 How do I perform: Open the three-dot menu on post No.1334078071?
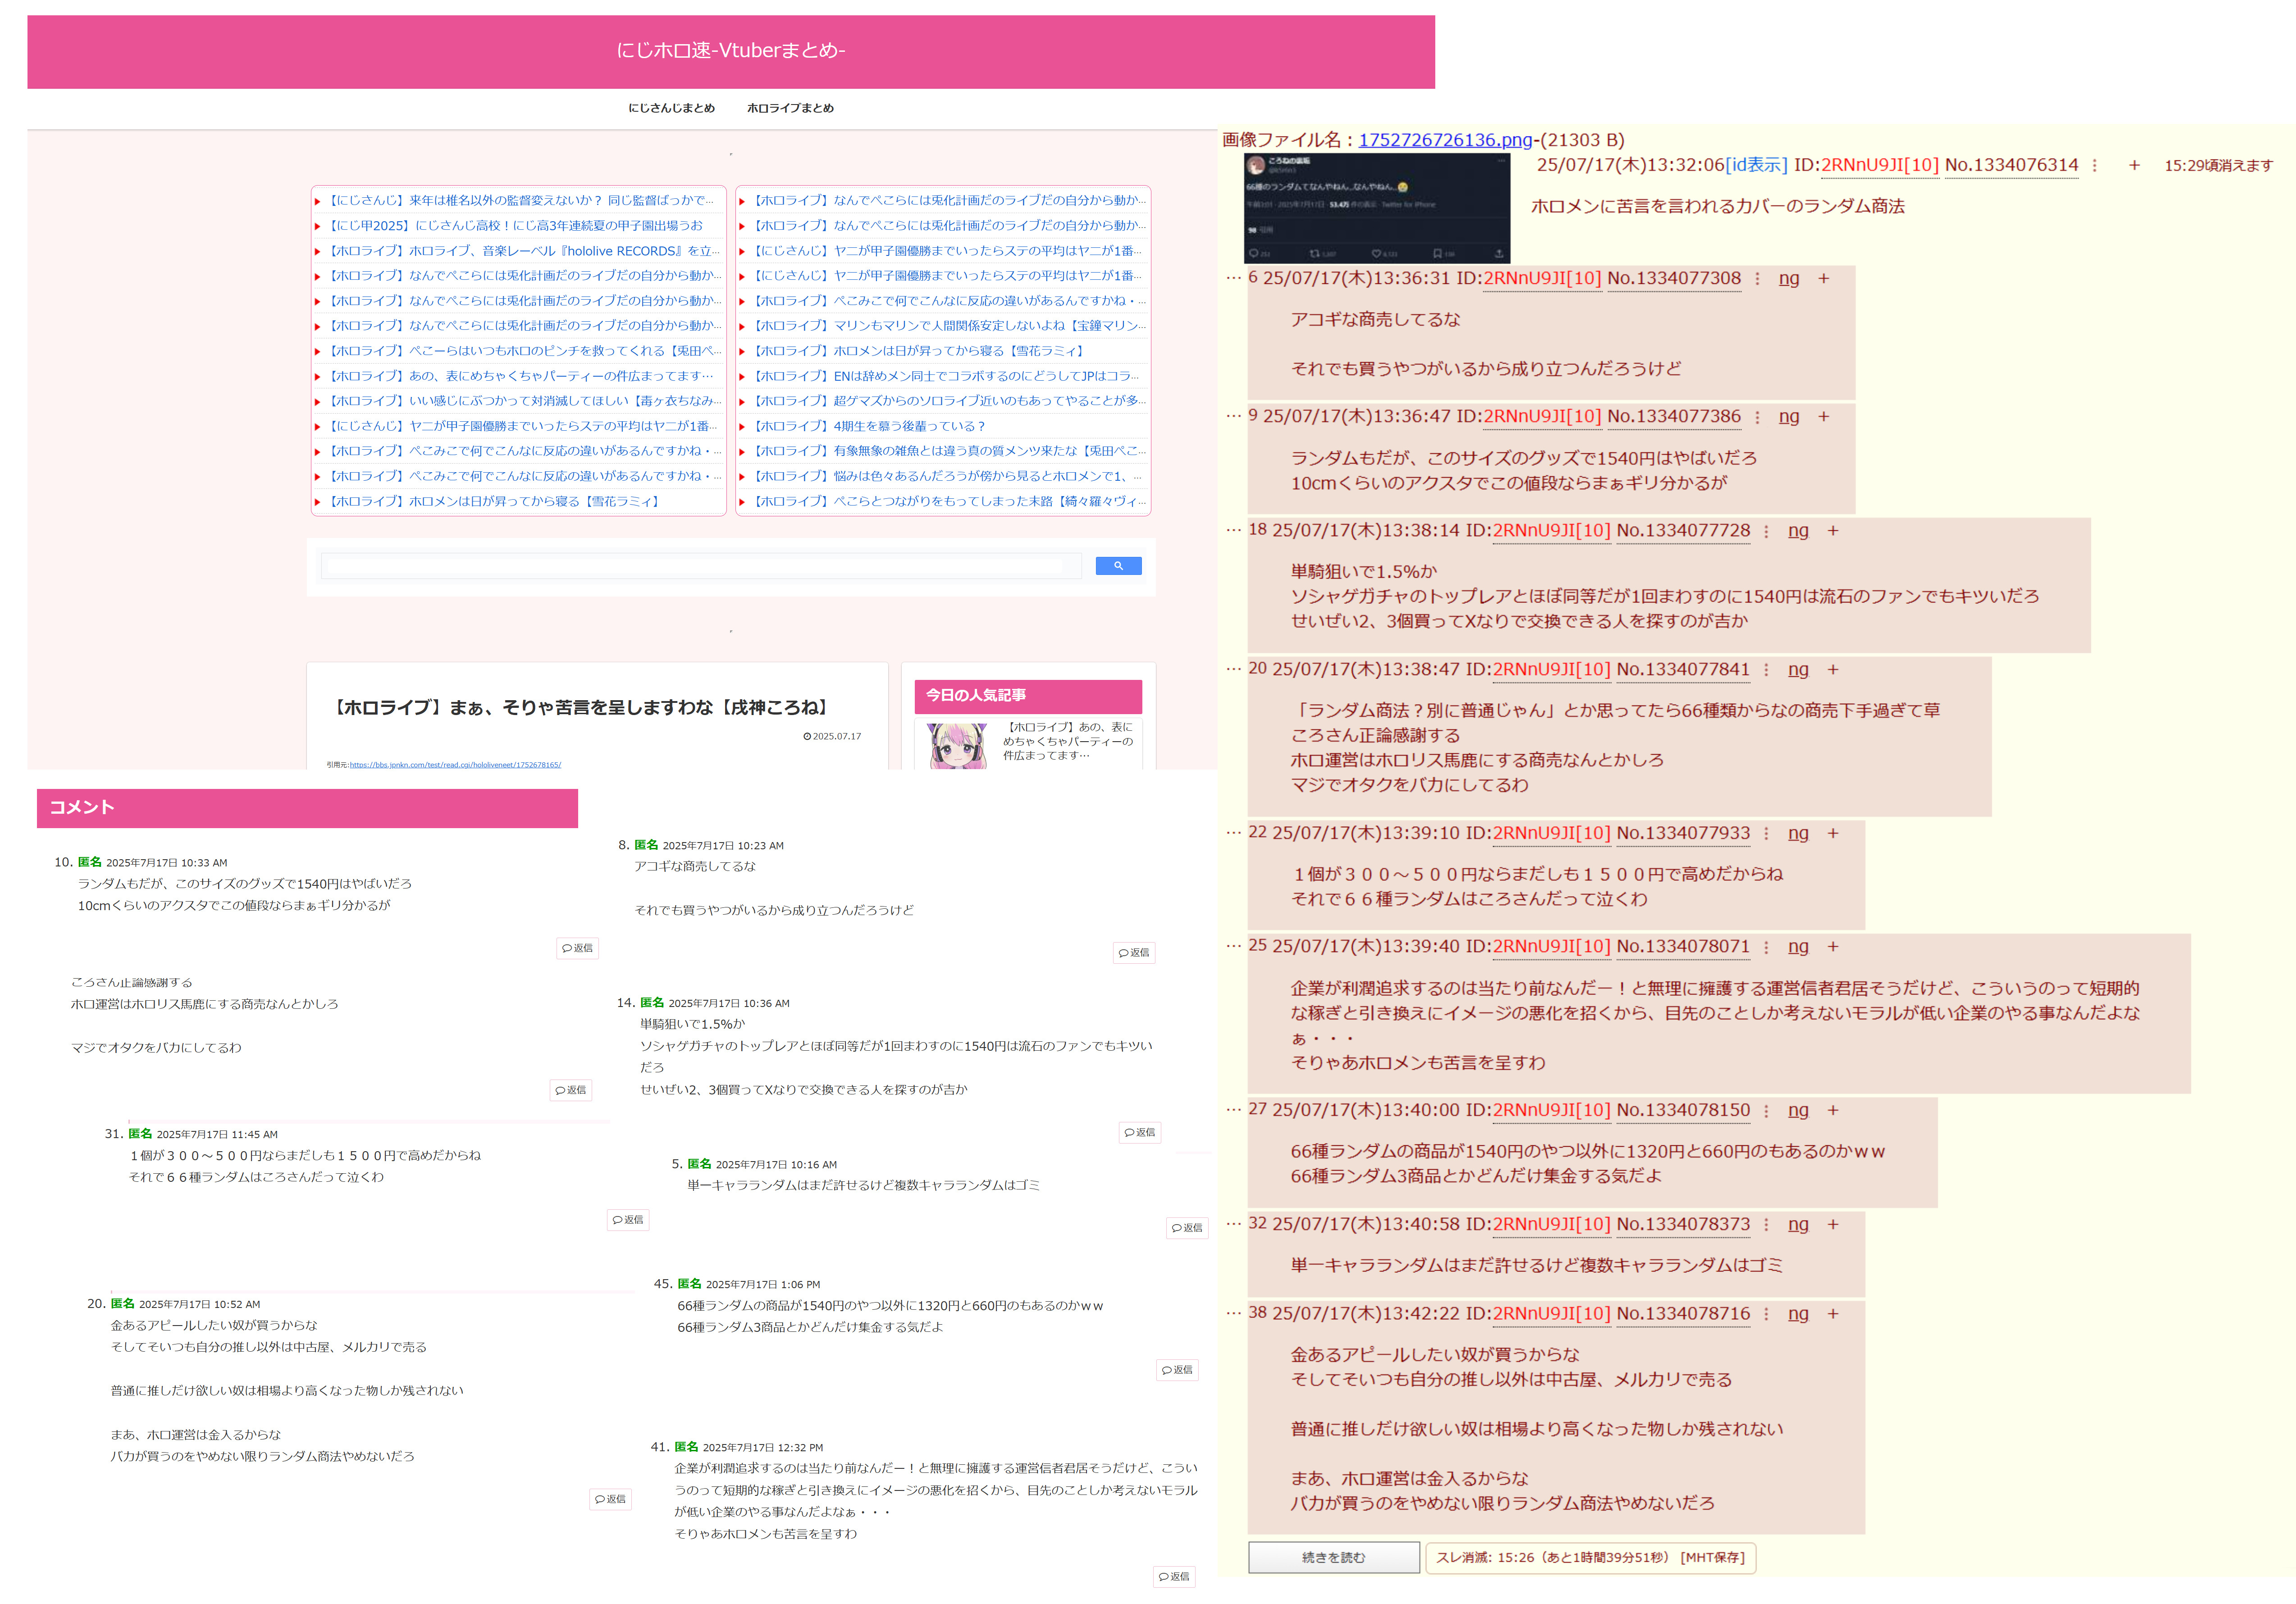pyautogui.click(x=1766, y=947)
